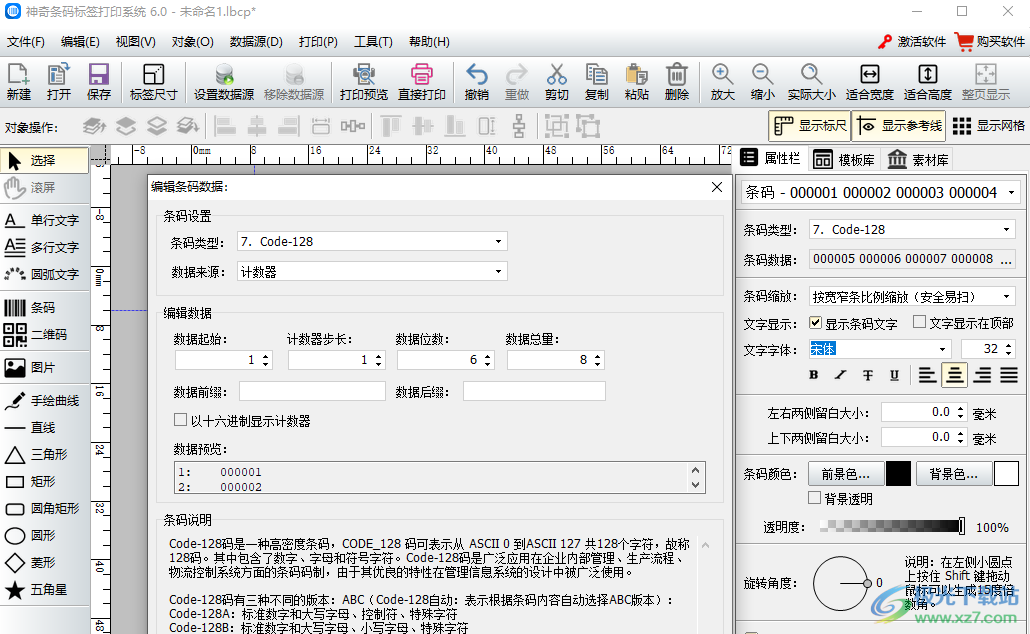Click 激活软件 activate software
The width and height of the screenshot is (1030, 634).
click(912, 41)
